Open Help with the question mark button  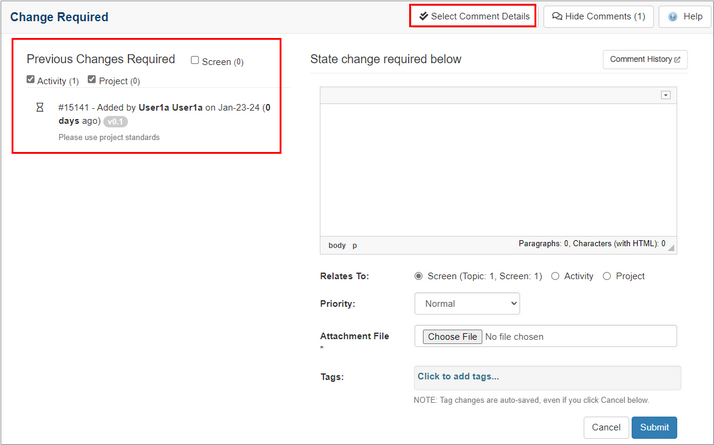coord(685,17)
